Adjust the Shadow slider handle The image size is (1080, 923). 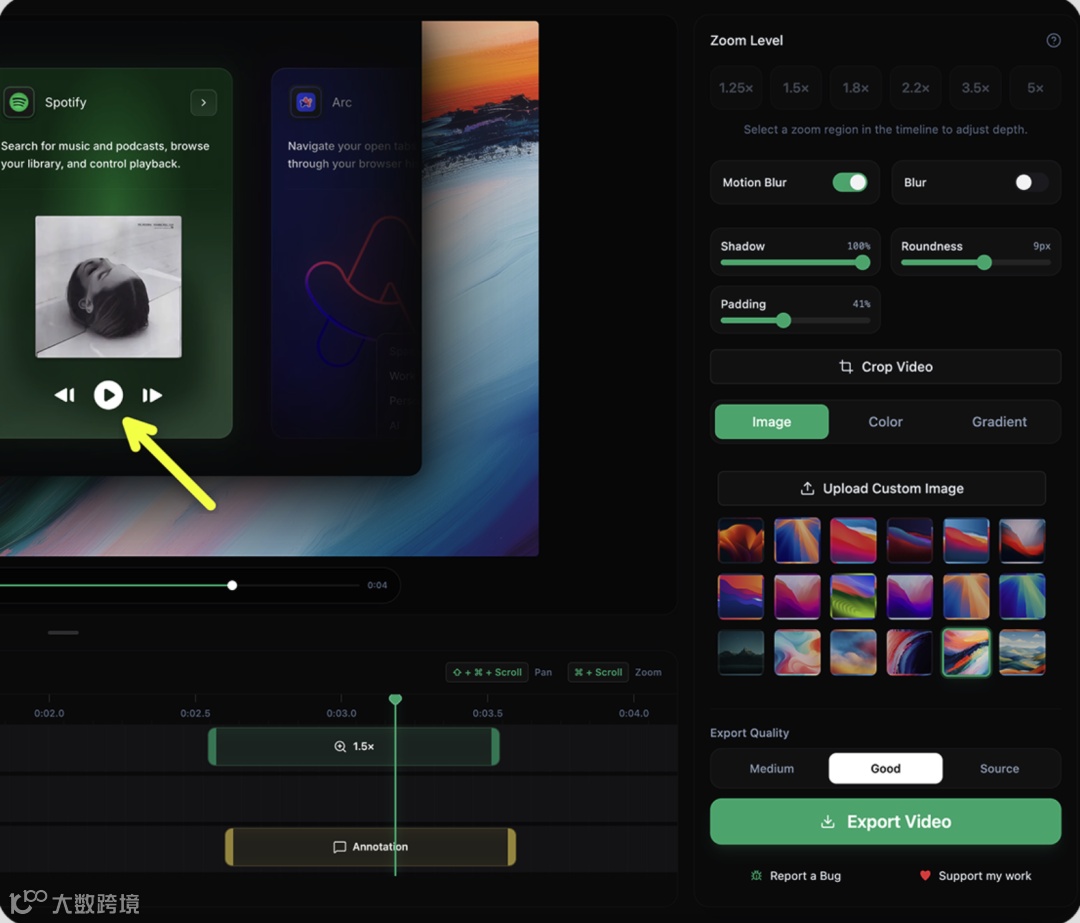coord(862,262)
